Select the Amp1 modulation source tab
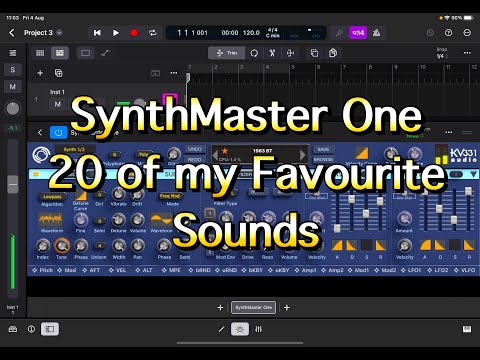The width and height of the screenshot is (480, 360). pyautogui.click(x=306, y=270)
